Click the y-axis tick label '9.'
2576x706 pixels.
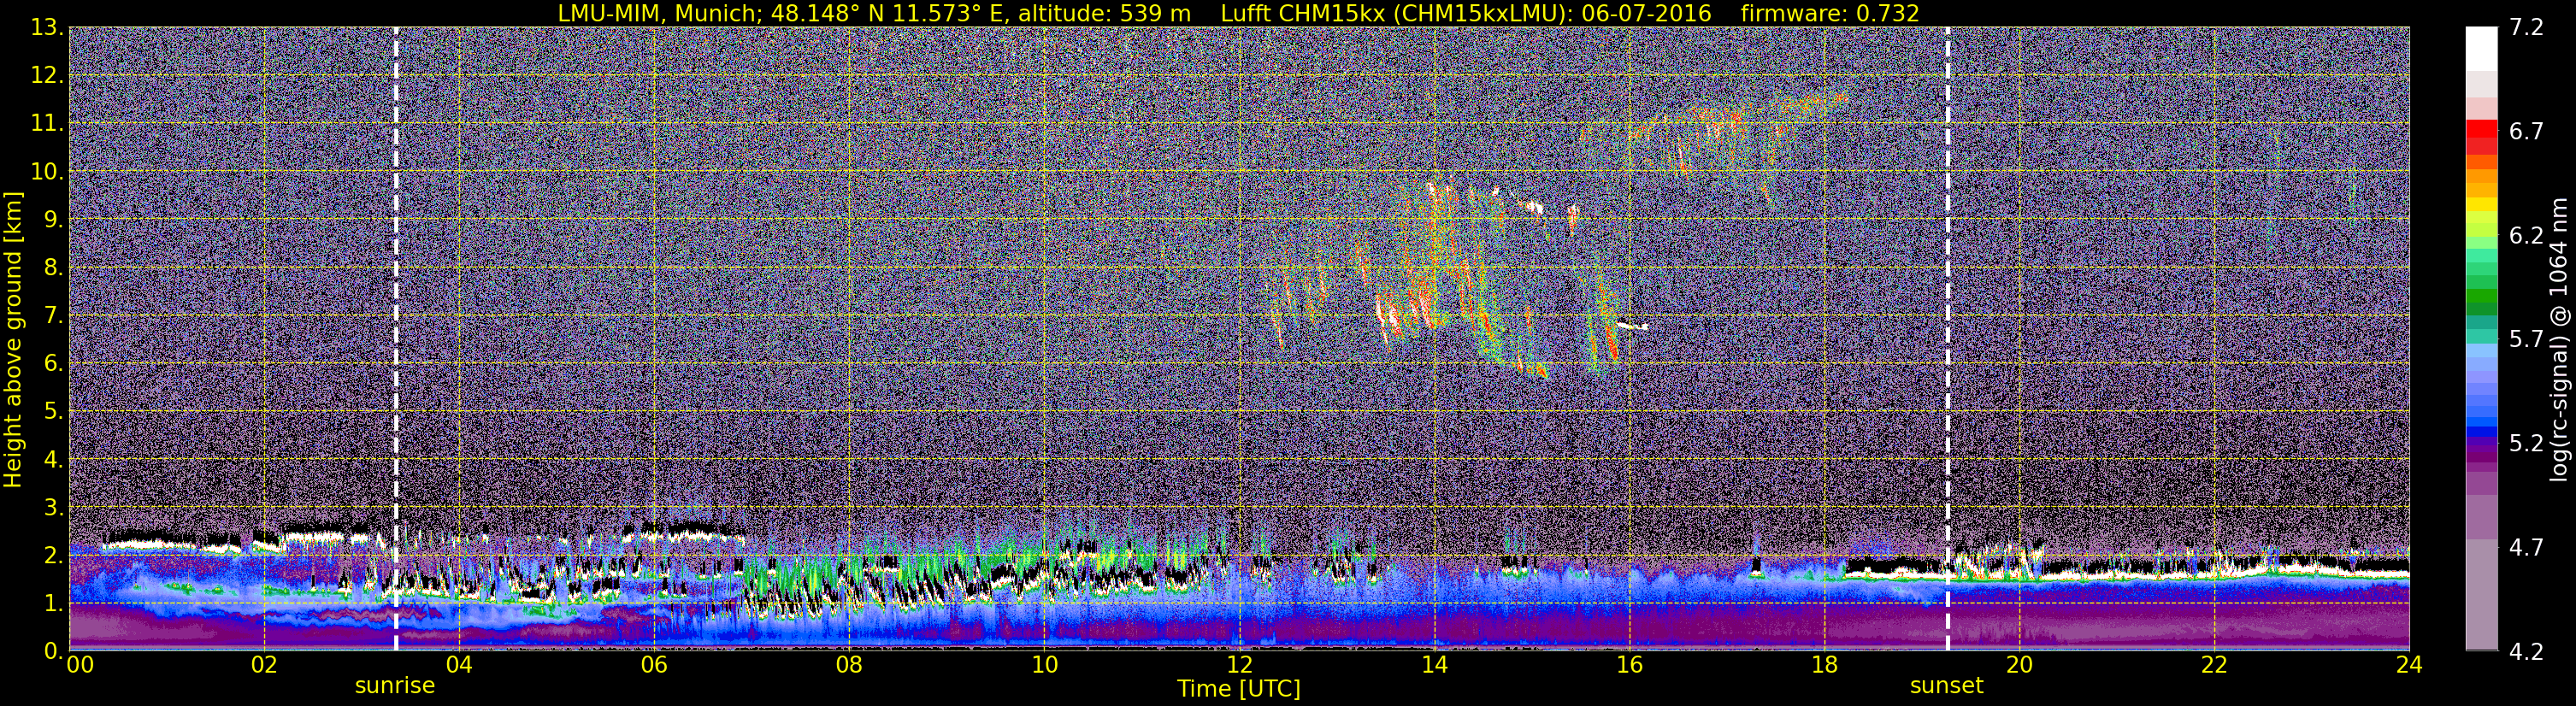click(53, 220)
